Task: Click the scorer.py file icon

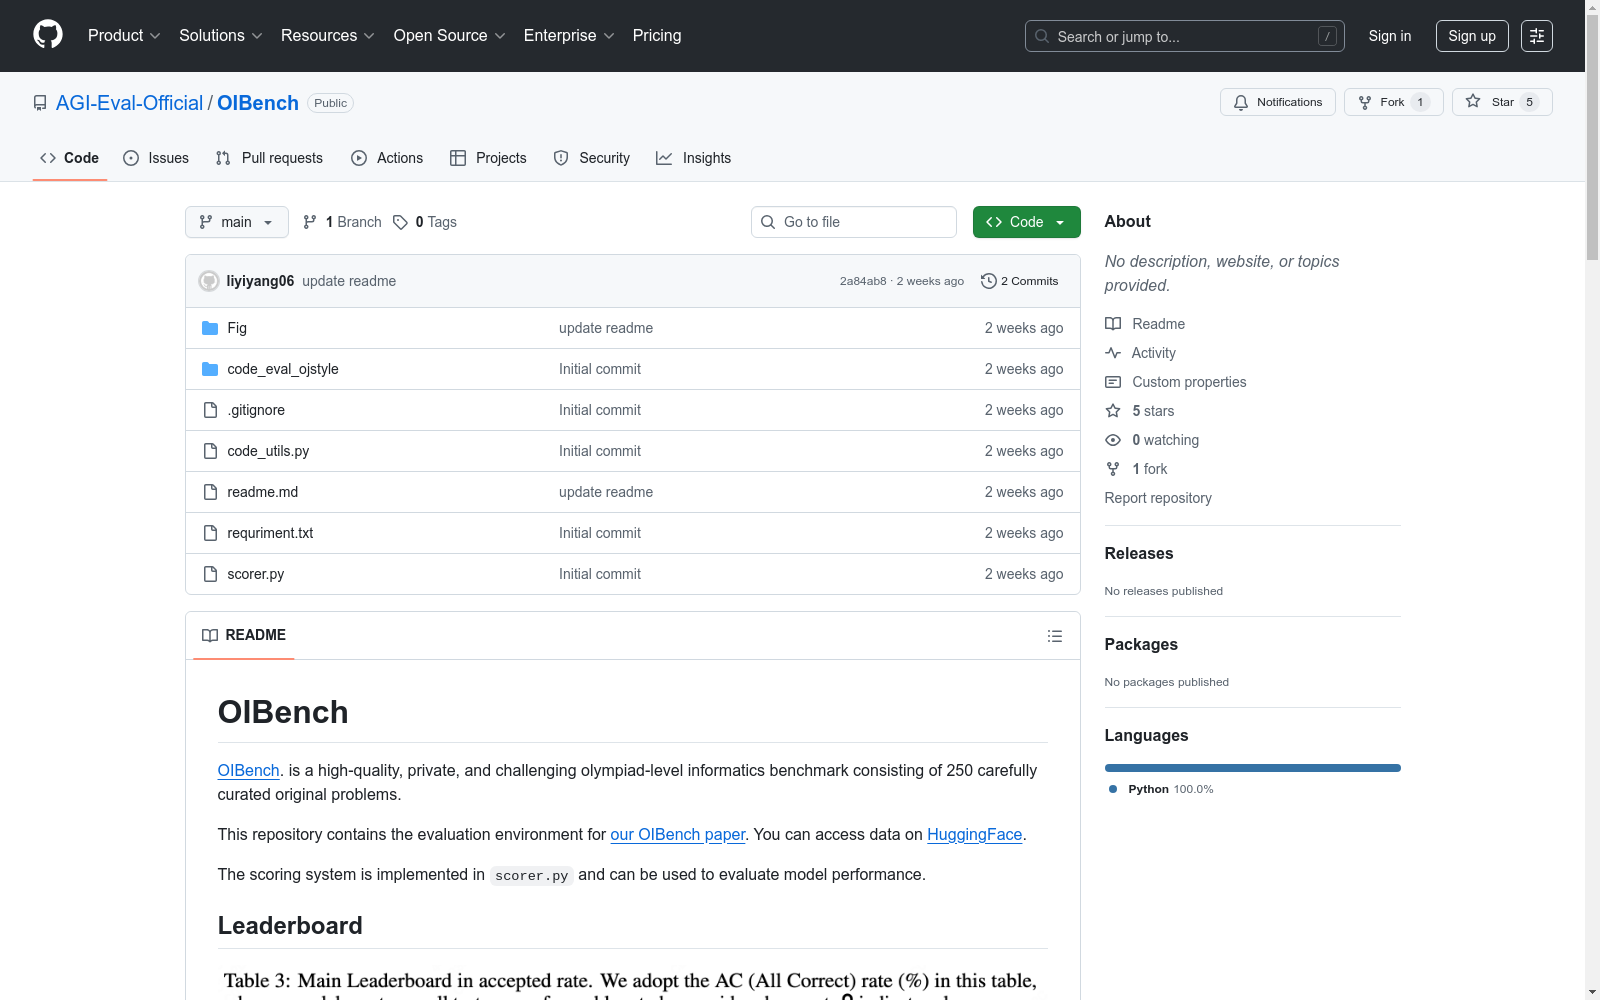Action: pyautogui.click(x=210, y=574)
